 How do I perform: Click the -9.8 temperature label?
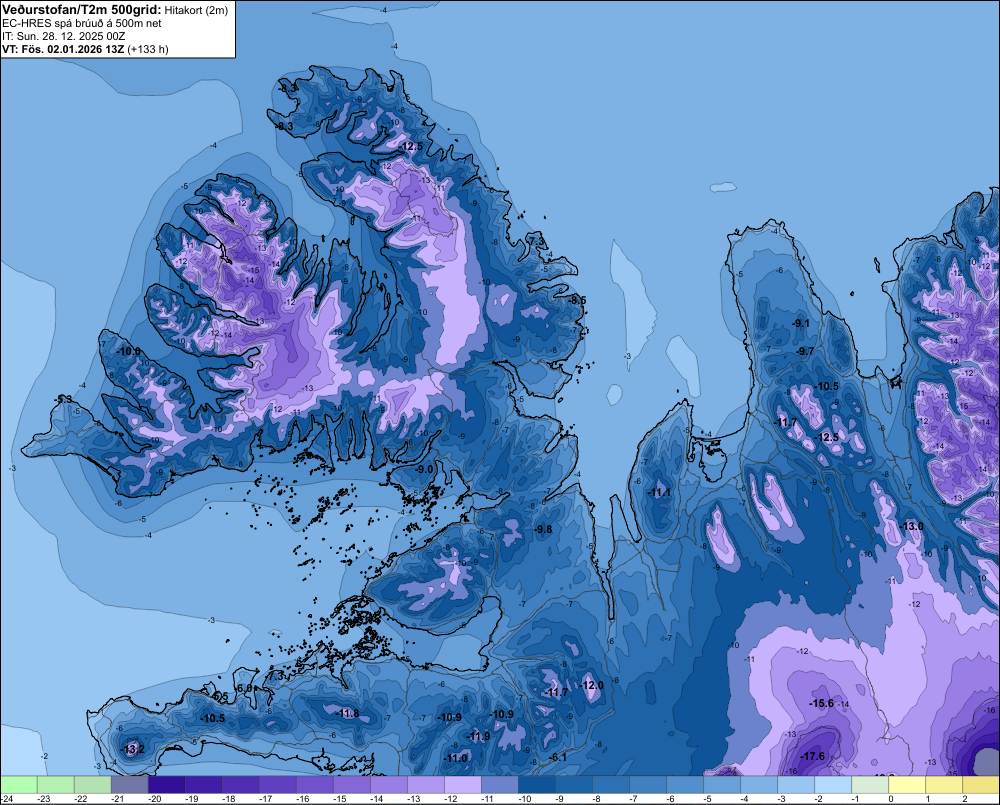tap(543, 529)
